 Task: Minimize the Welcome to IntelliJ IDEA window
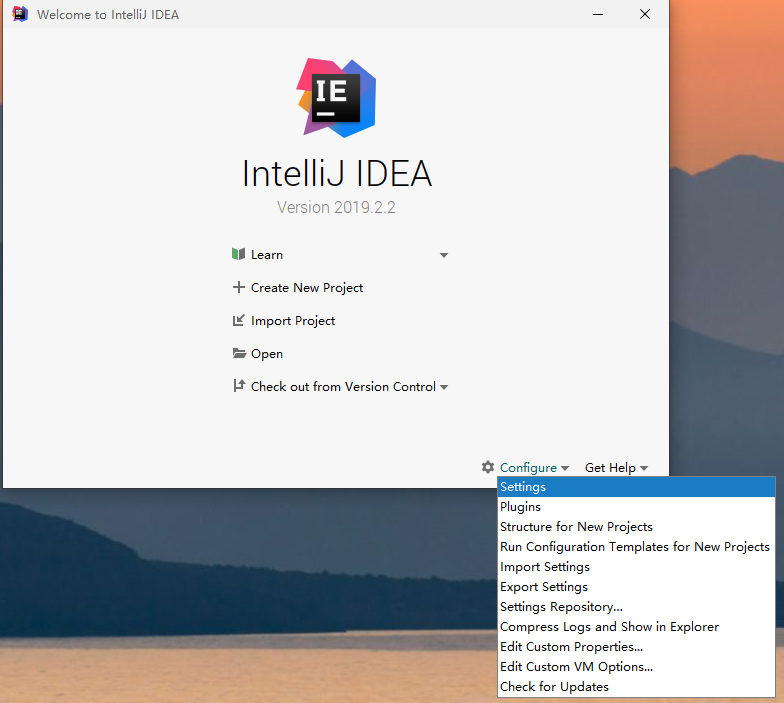(598, 15)
